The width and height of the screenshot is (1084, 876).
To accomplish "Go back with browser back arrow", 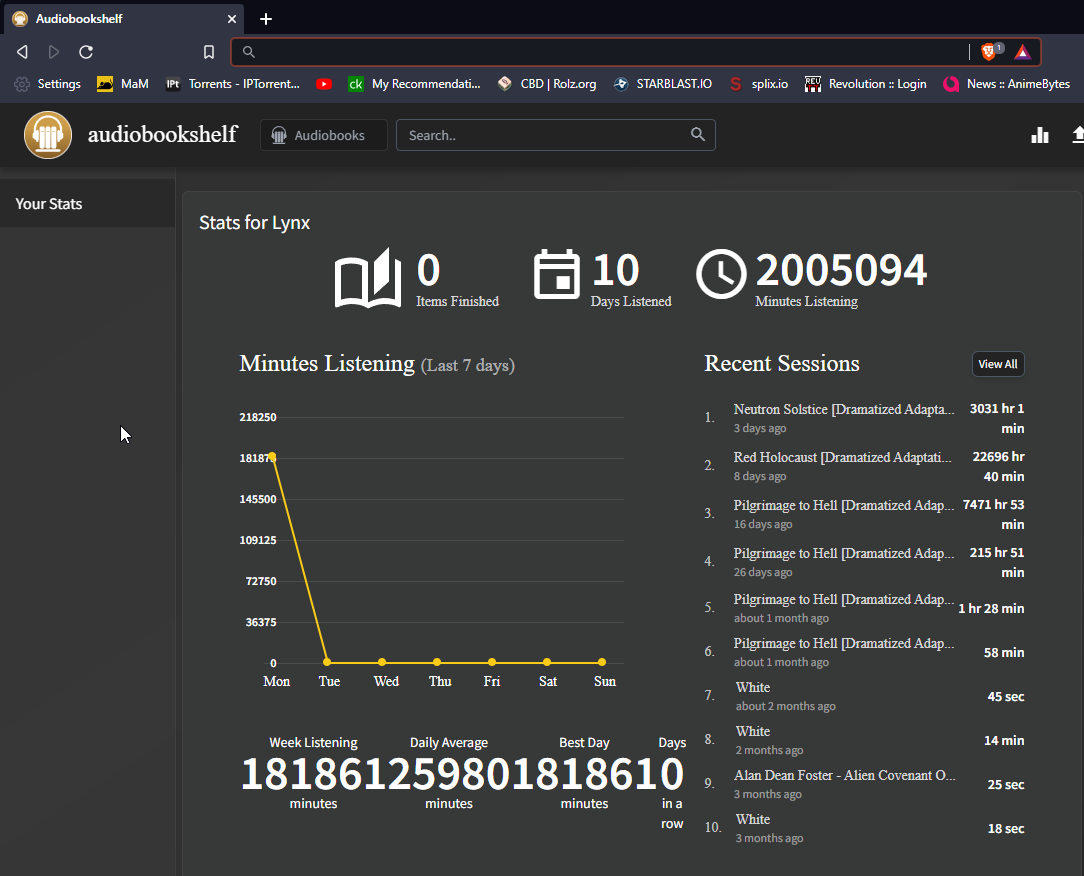I will click(22, 52).
